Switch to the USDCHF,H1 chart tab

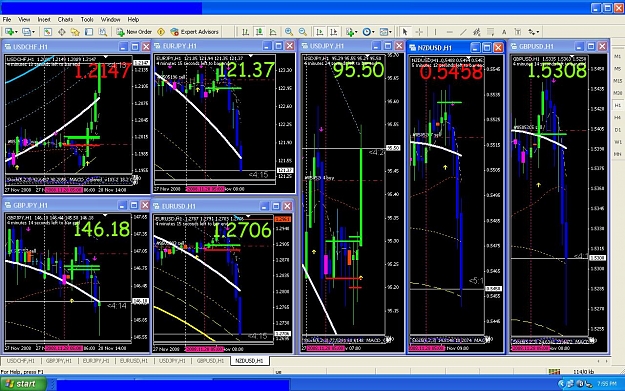click(x=20, y=361)
